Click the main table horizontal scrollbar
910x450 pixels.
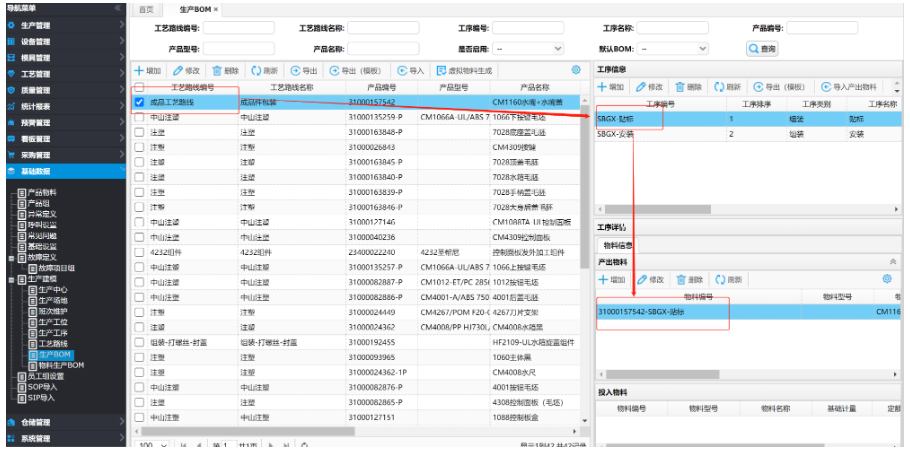click(x=248, y=431)
